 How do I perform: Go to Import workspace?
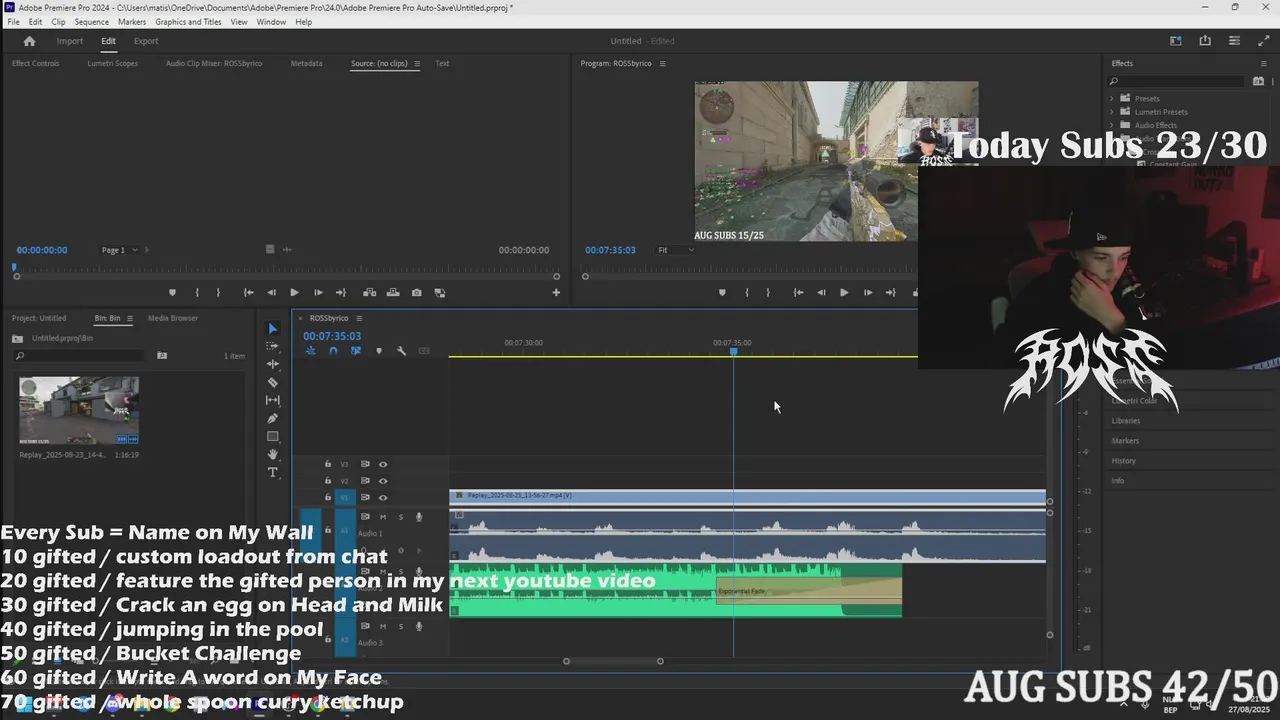70,41
